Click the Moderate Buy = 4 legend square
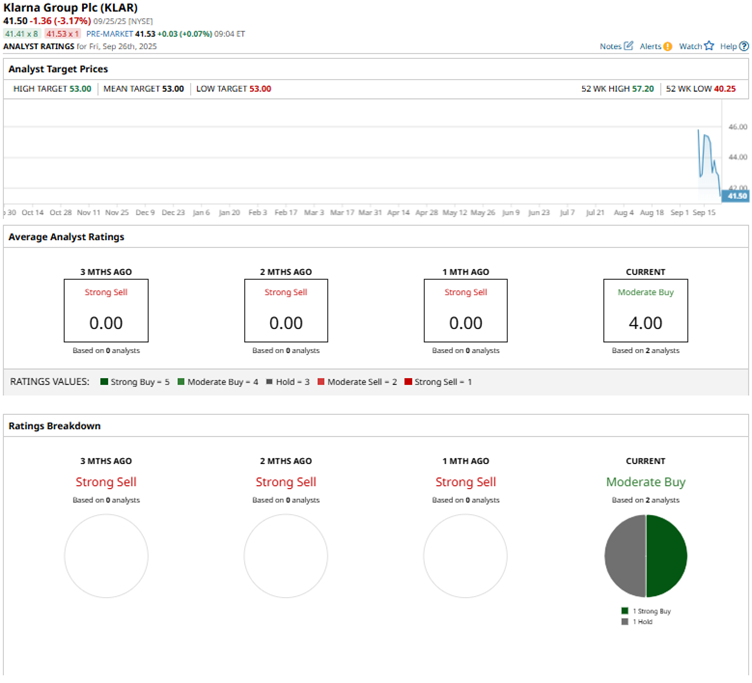752x683 pixels. 180,382
